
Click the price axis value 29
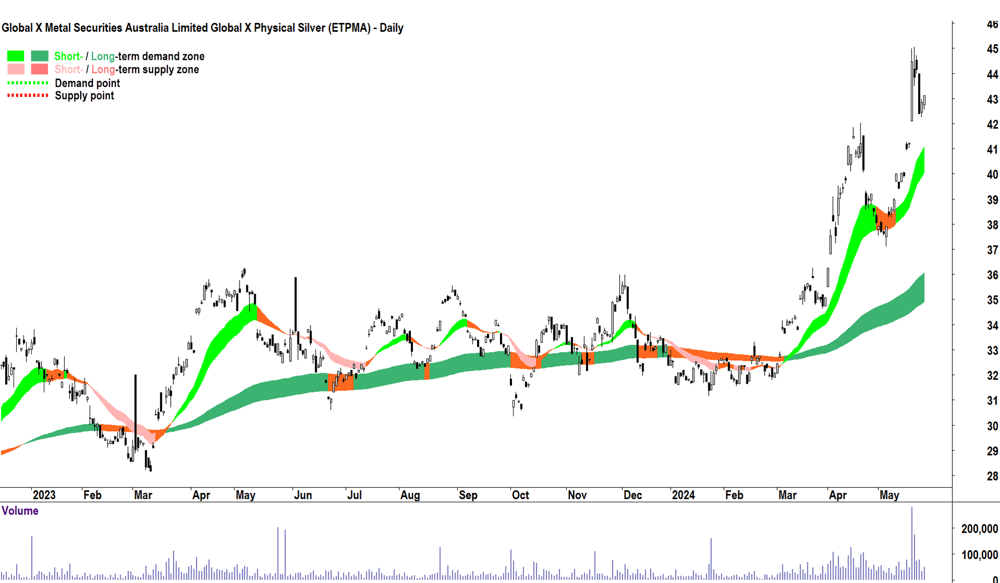[992, 452]
